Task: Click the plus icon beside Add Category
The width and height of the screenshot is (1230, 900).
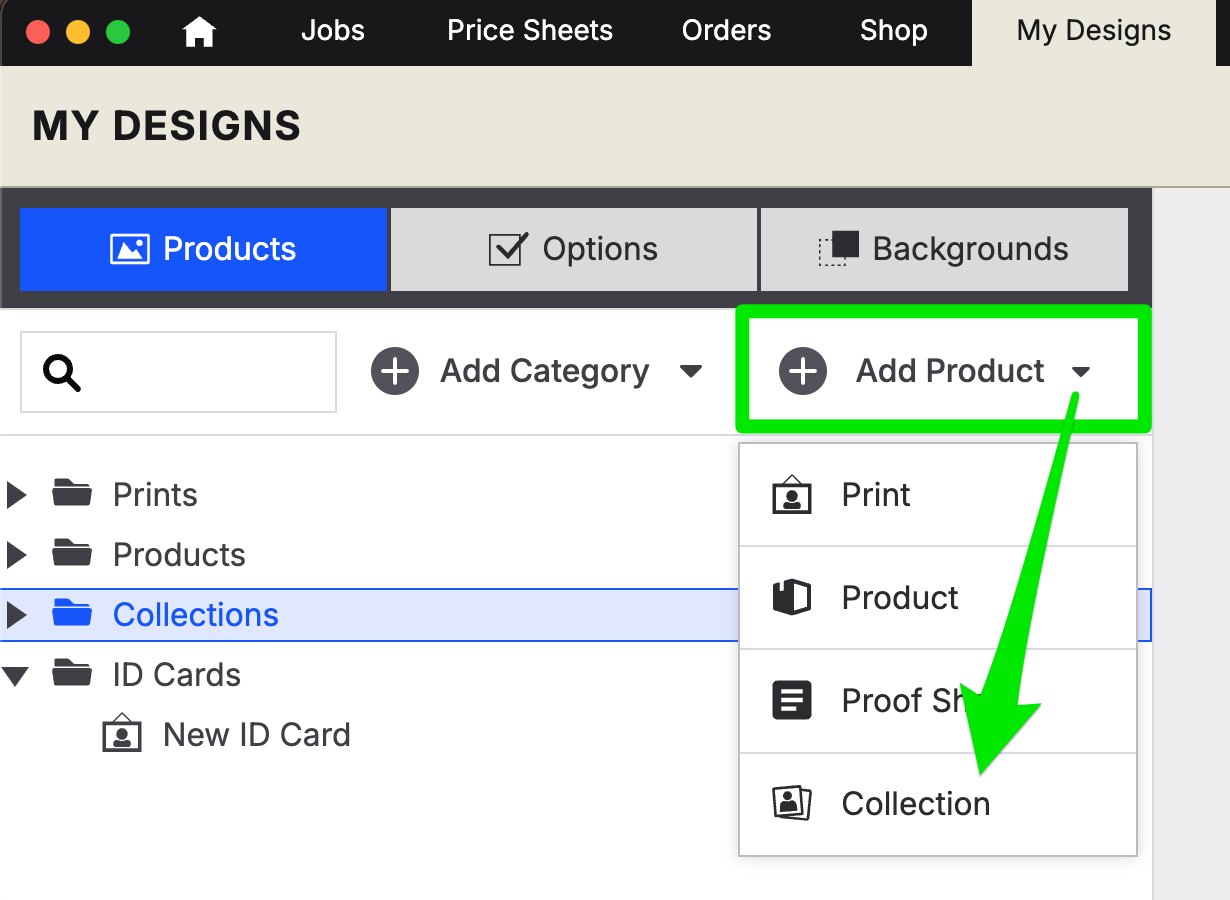Action: click(x=395, y=372)
